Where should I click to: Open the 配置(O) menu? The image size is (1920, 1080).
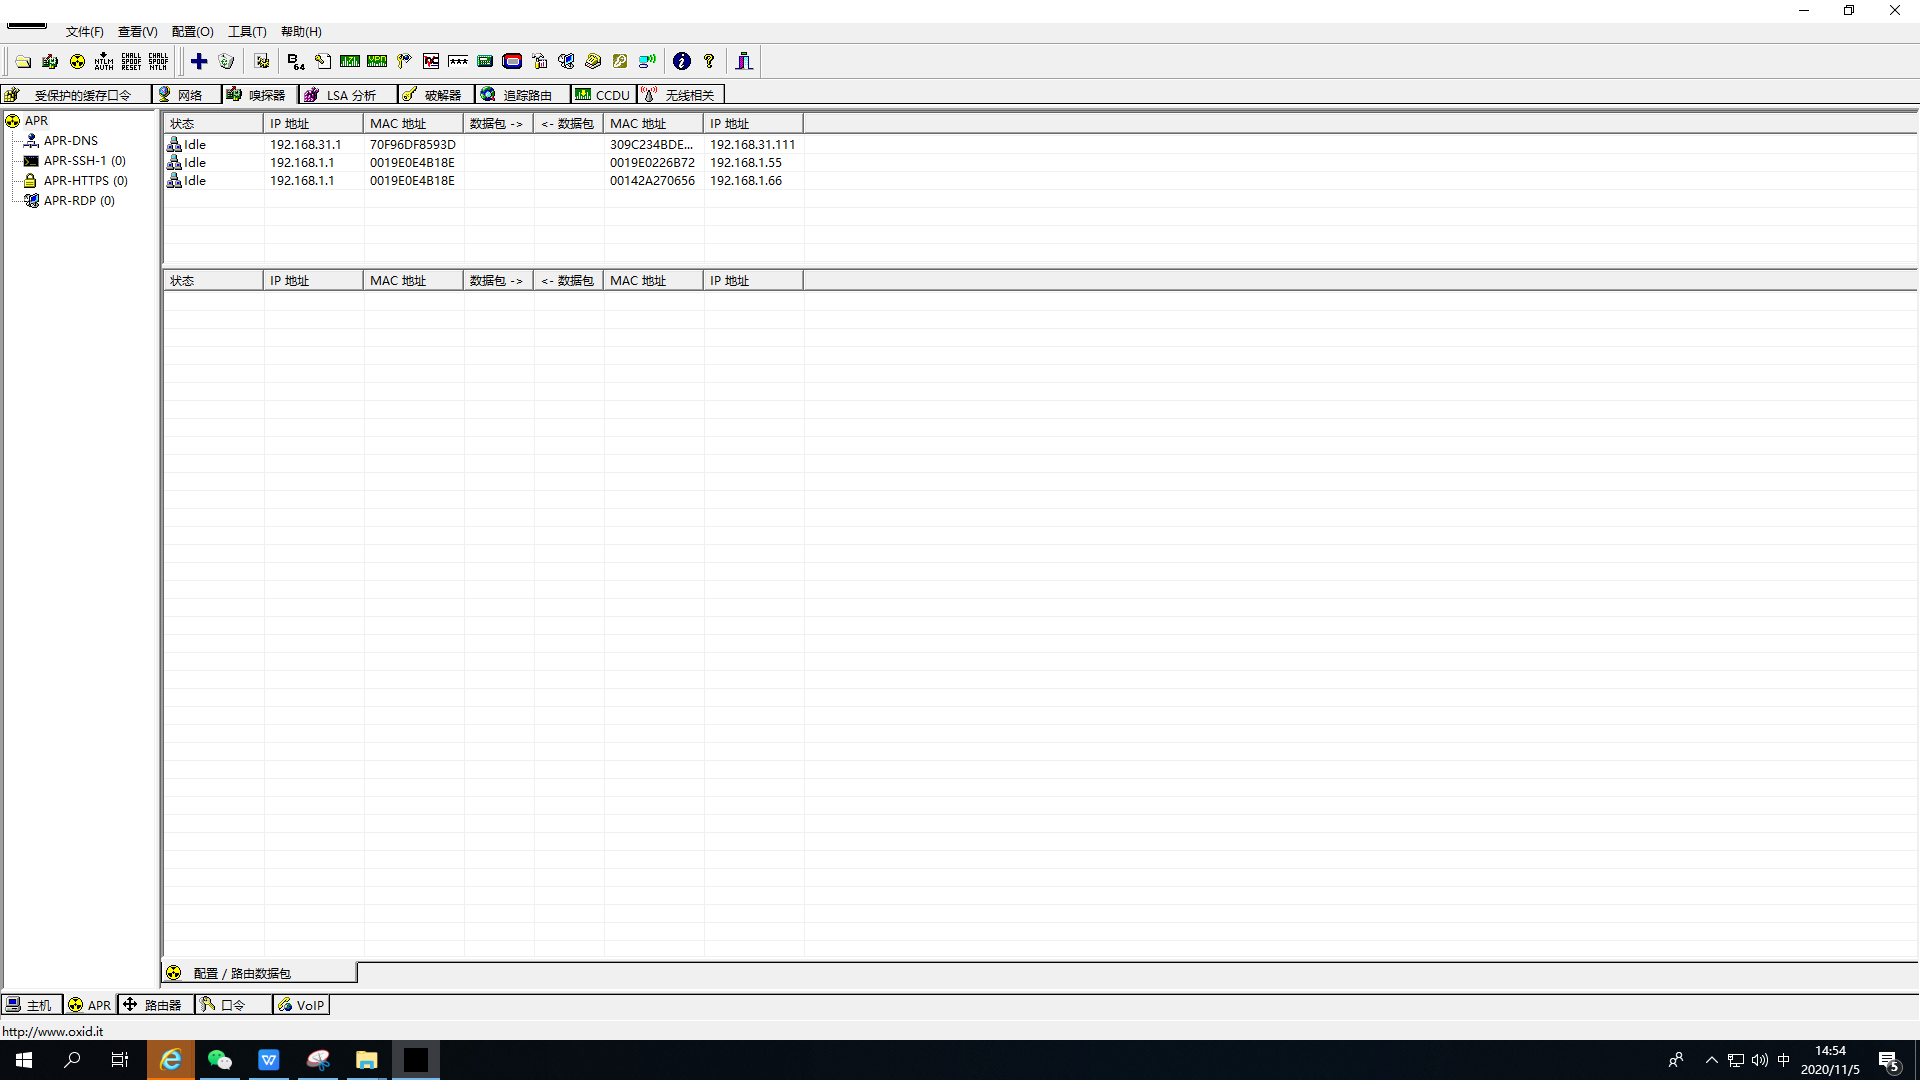click(x=192, y=32)
